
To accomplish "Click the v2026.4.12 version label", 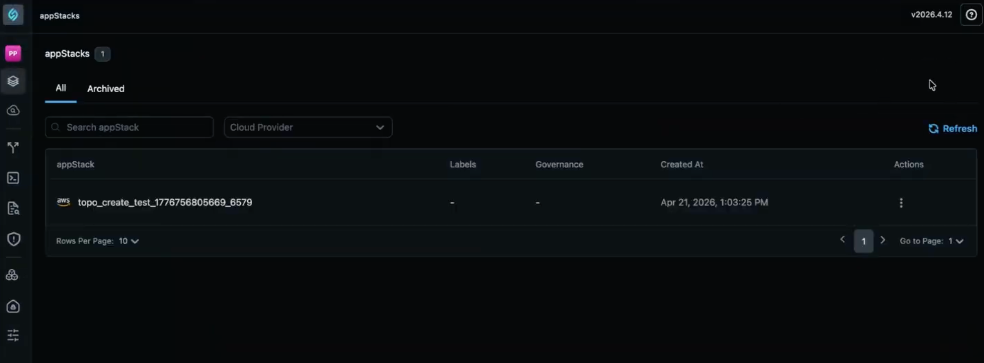I will 931,15.
